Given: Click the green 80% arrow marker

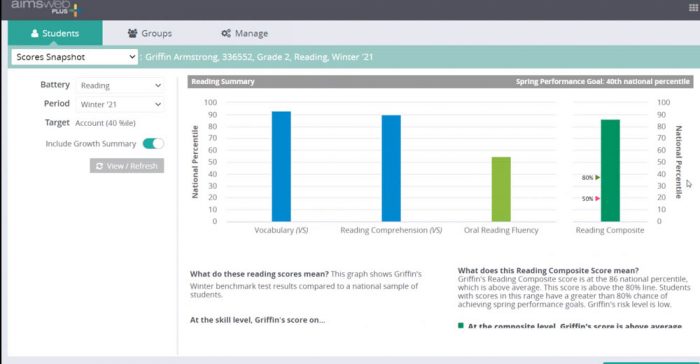Looking at the screenshot, I should coord(598,177).
